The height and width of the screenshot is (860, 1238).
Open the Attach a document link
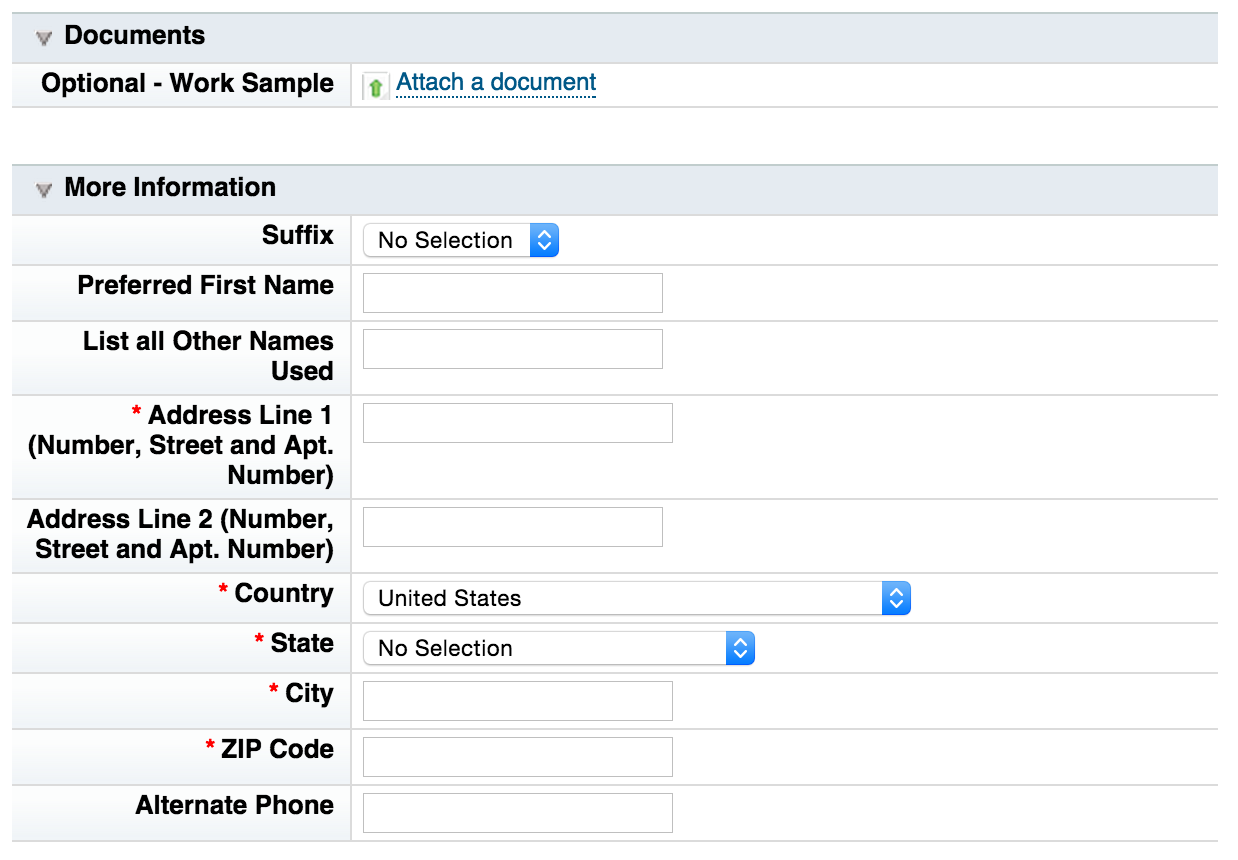coord(496,83)
